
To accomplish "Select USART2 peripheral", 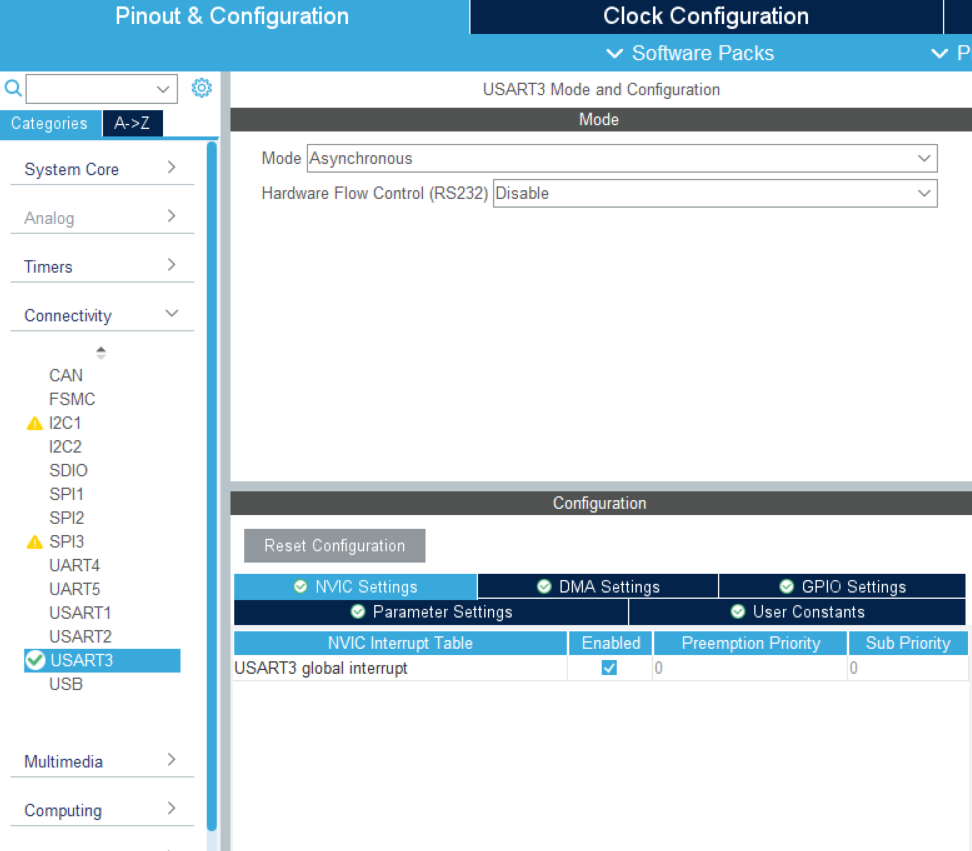I will 80,637.
